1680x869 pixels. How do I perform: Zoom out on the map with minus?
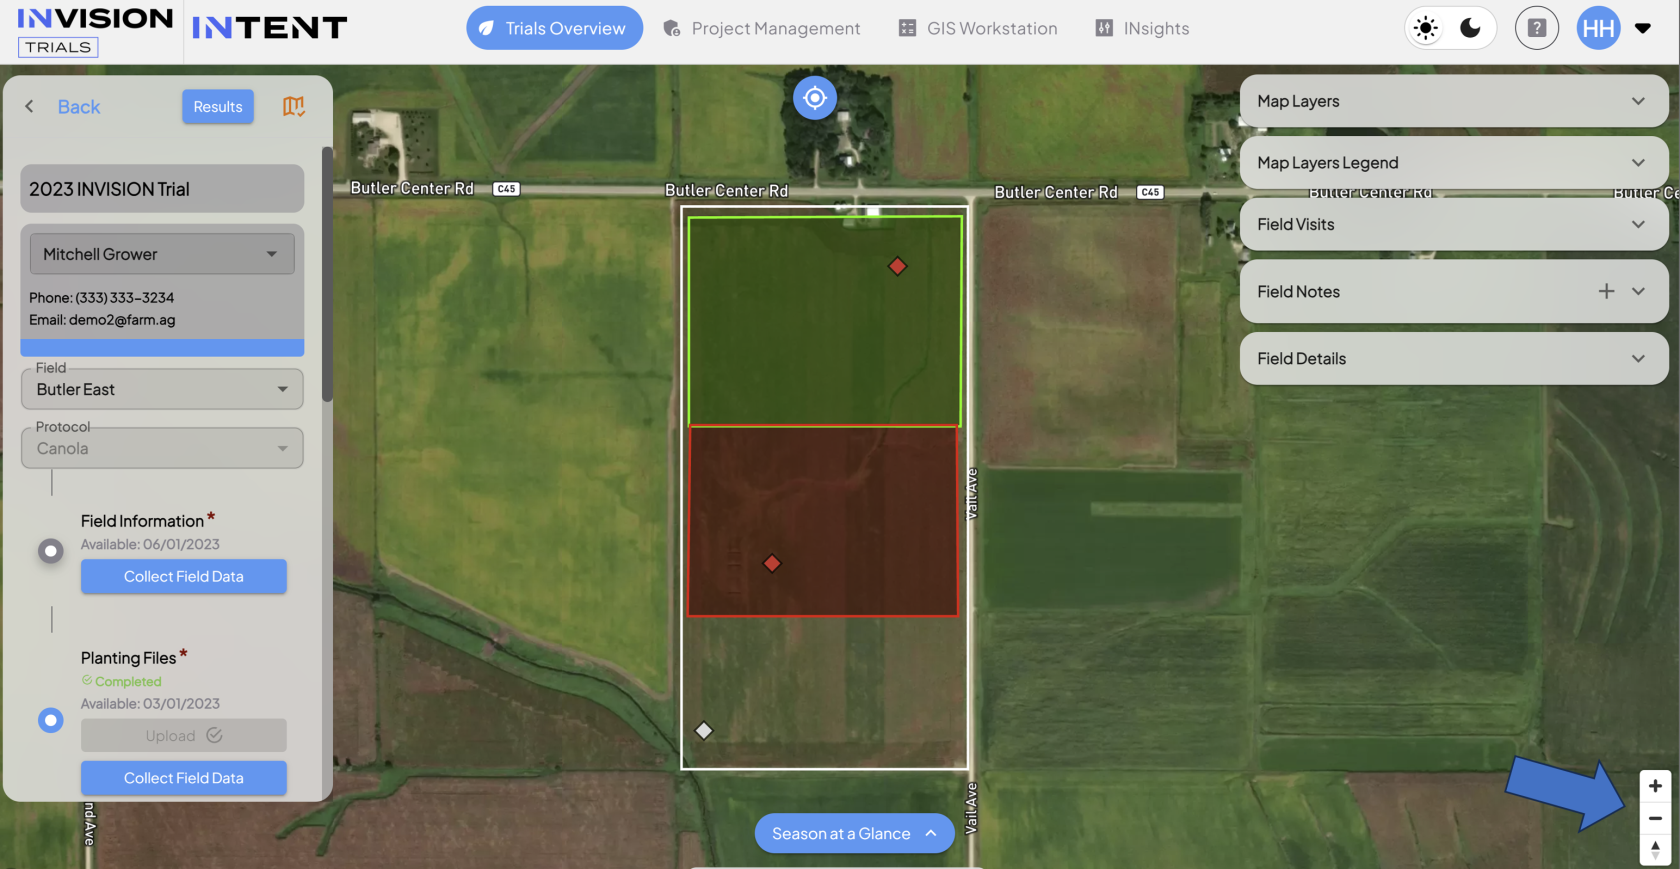point(1655,818)
